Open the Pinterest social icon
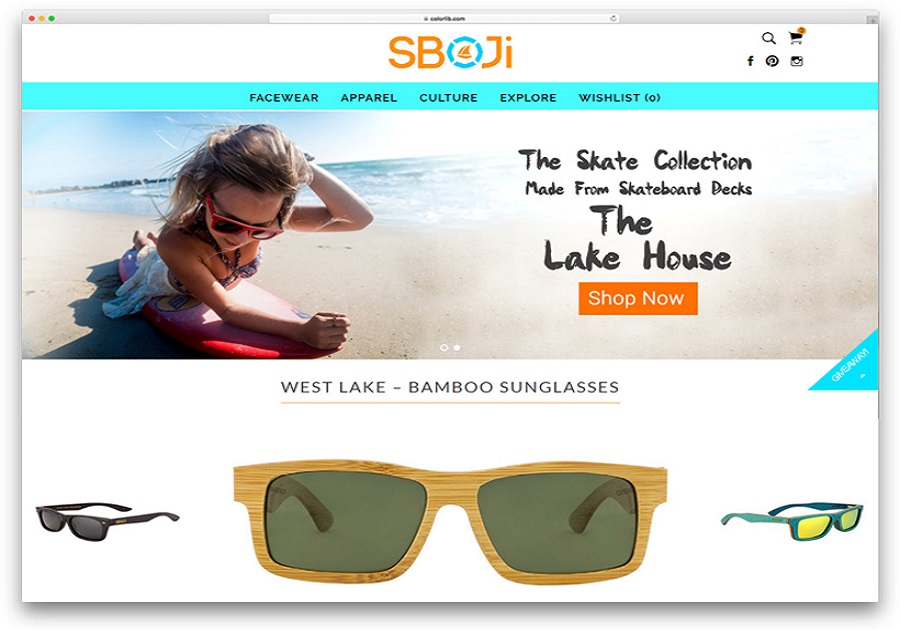This screenshot has width=900, height=630. click(772, 61)
